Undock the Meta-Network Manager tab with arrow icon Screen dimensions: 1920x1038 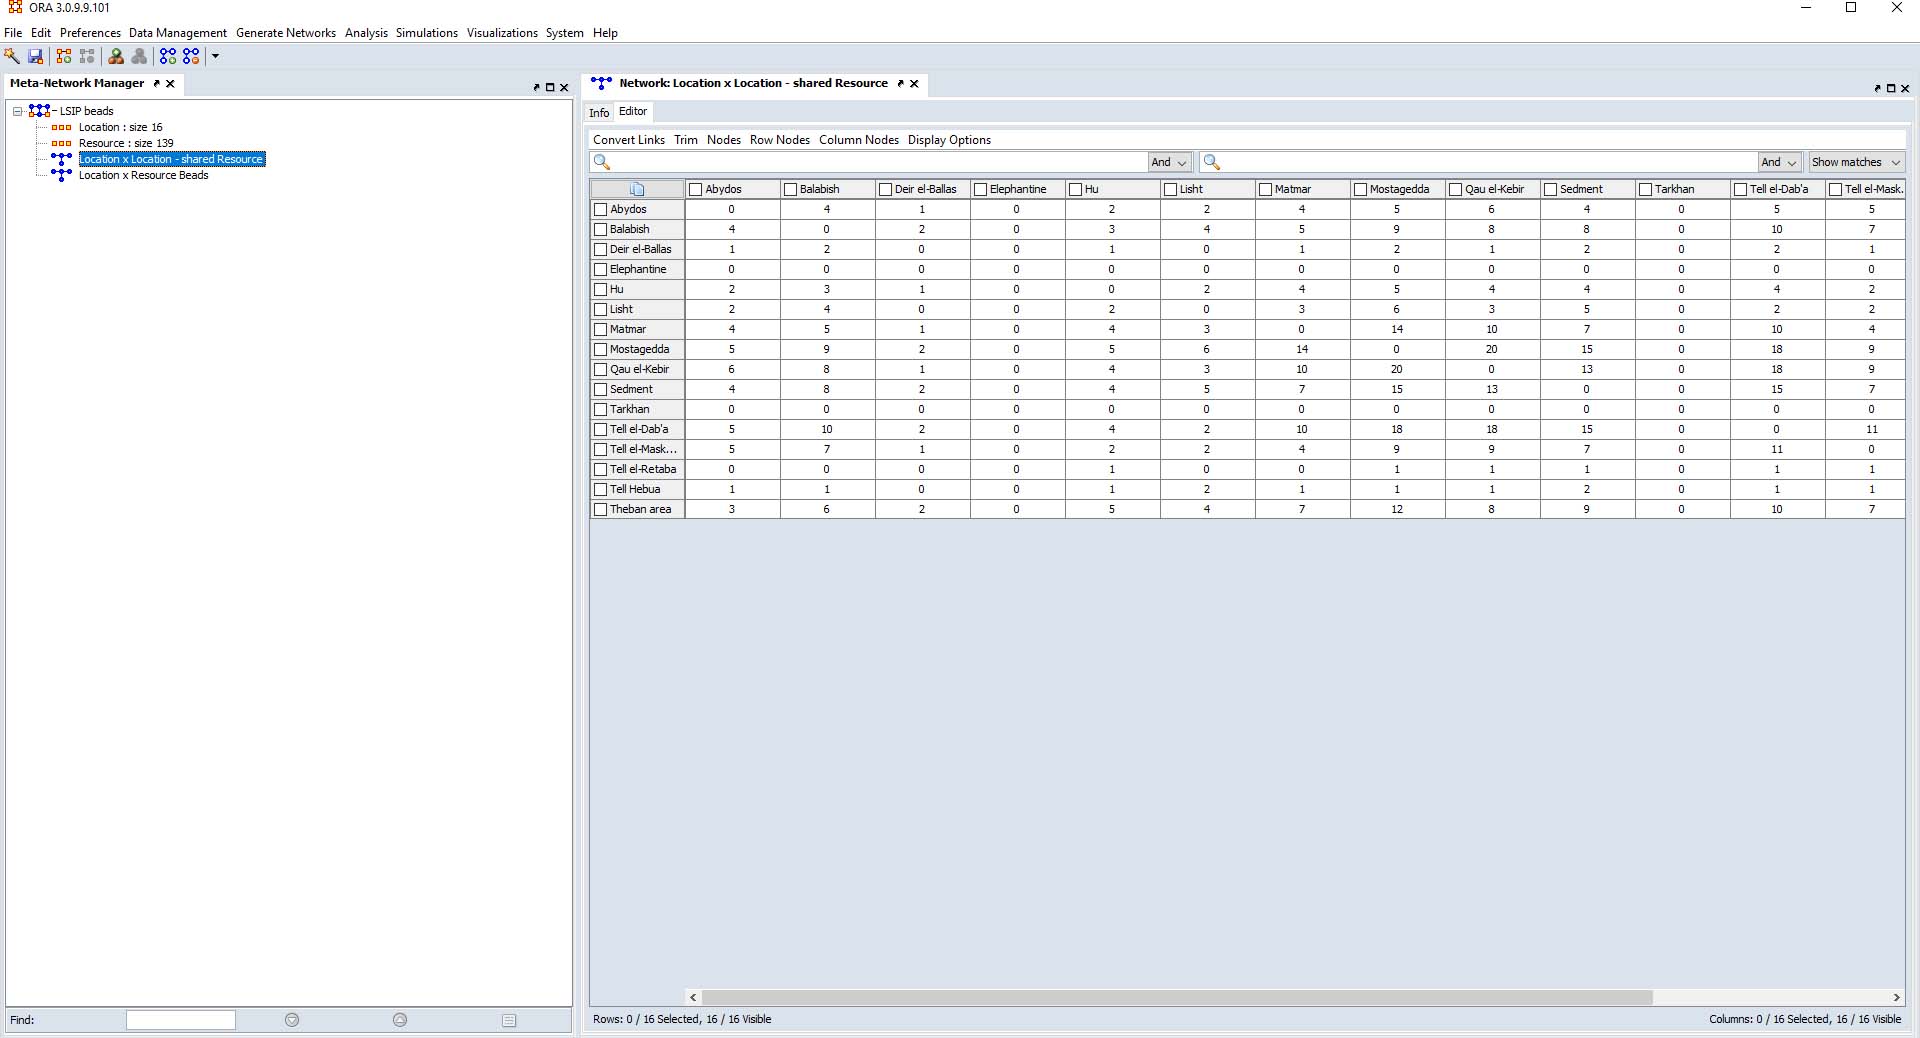[157, 83]
